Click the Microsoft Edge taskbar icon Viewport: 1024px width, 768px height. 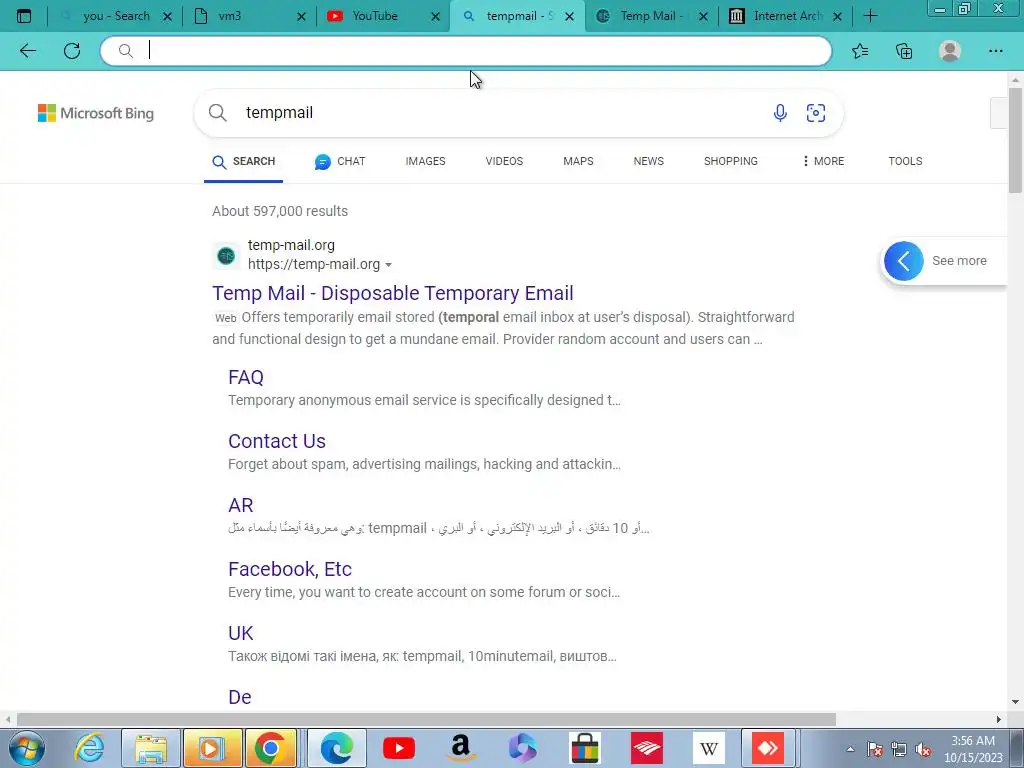click(337, 748)
